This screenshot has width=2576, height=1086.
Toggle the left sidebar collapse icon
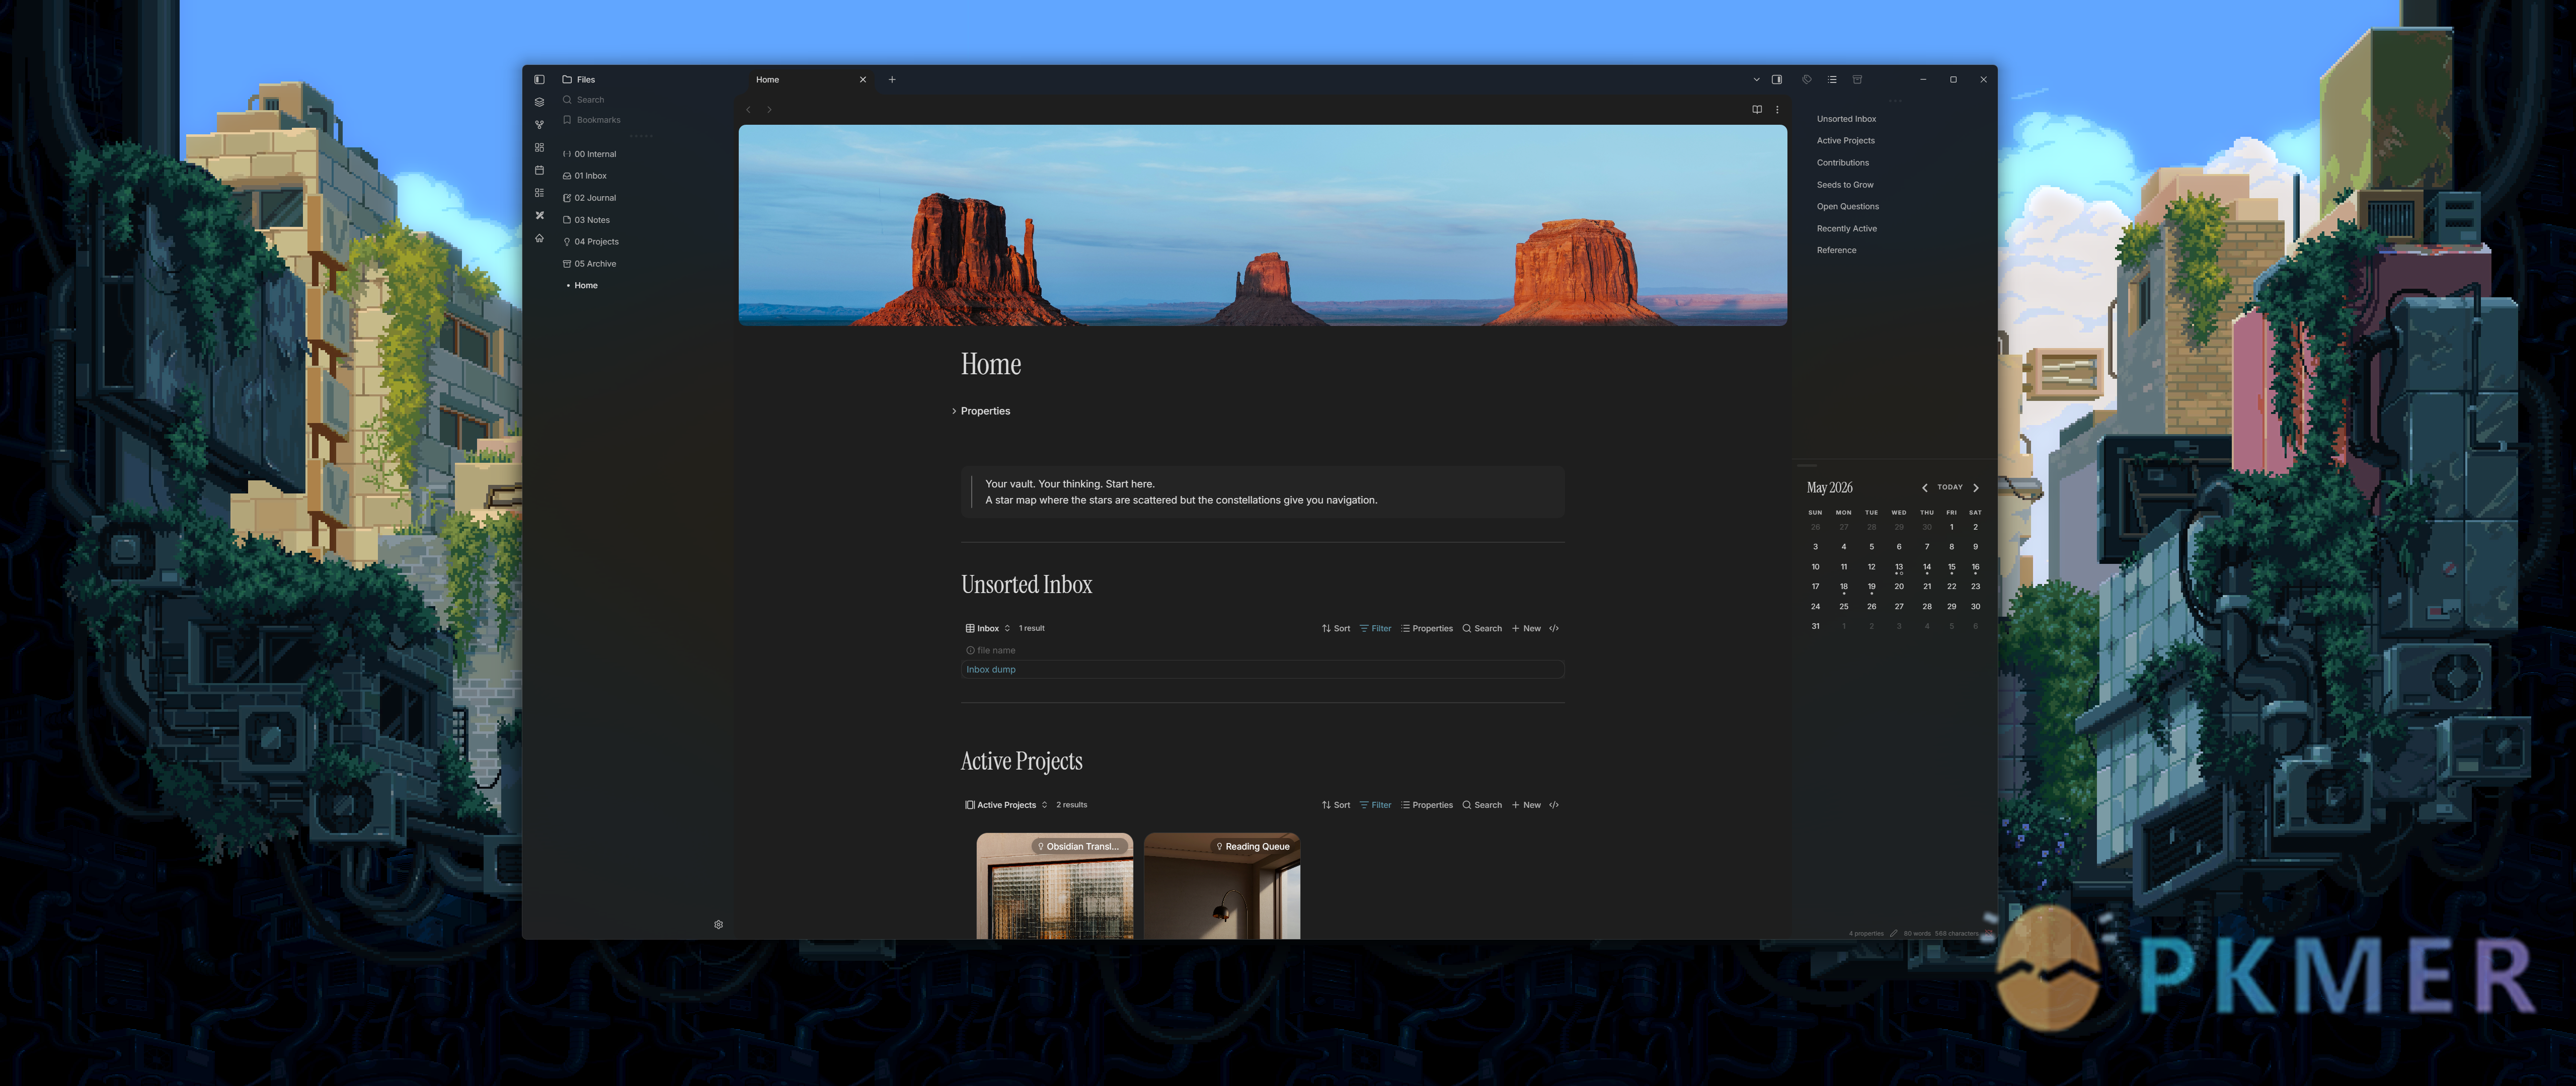[x=539, y=79]
